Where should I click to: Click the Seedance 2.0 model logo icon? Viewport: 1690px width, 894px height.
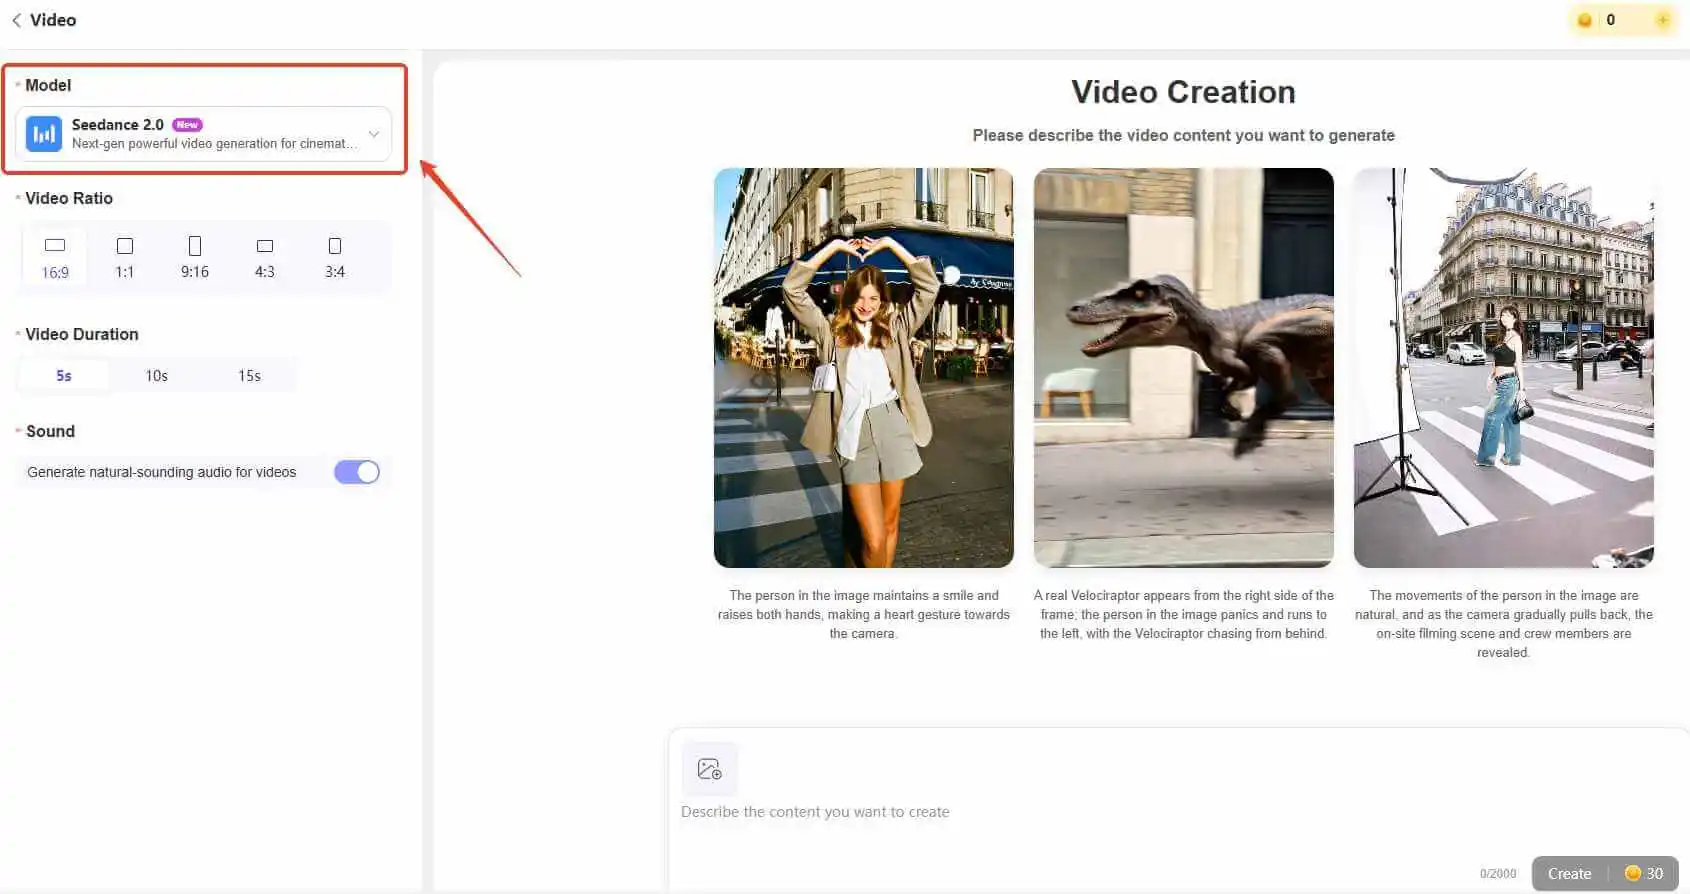click(x=44, y=134)
